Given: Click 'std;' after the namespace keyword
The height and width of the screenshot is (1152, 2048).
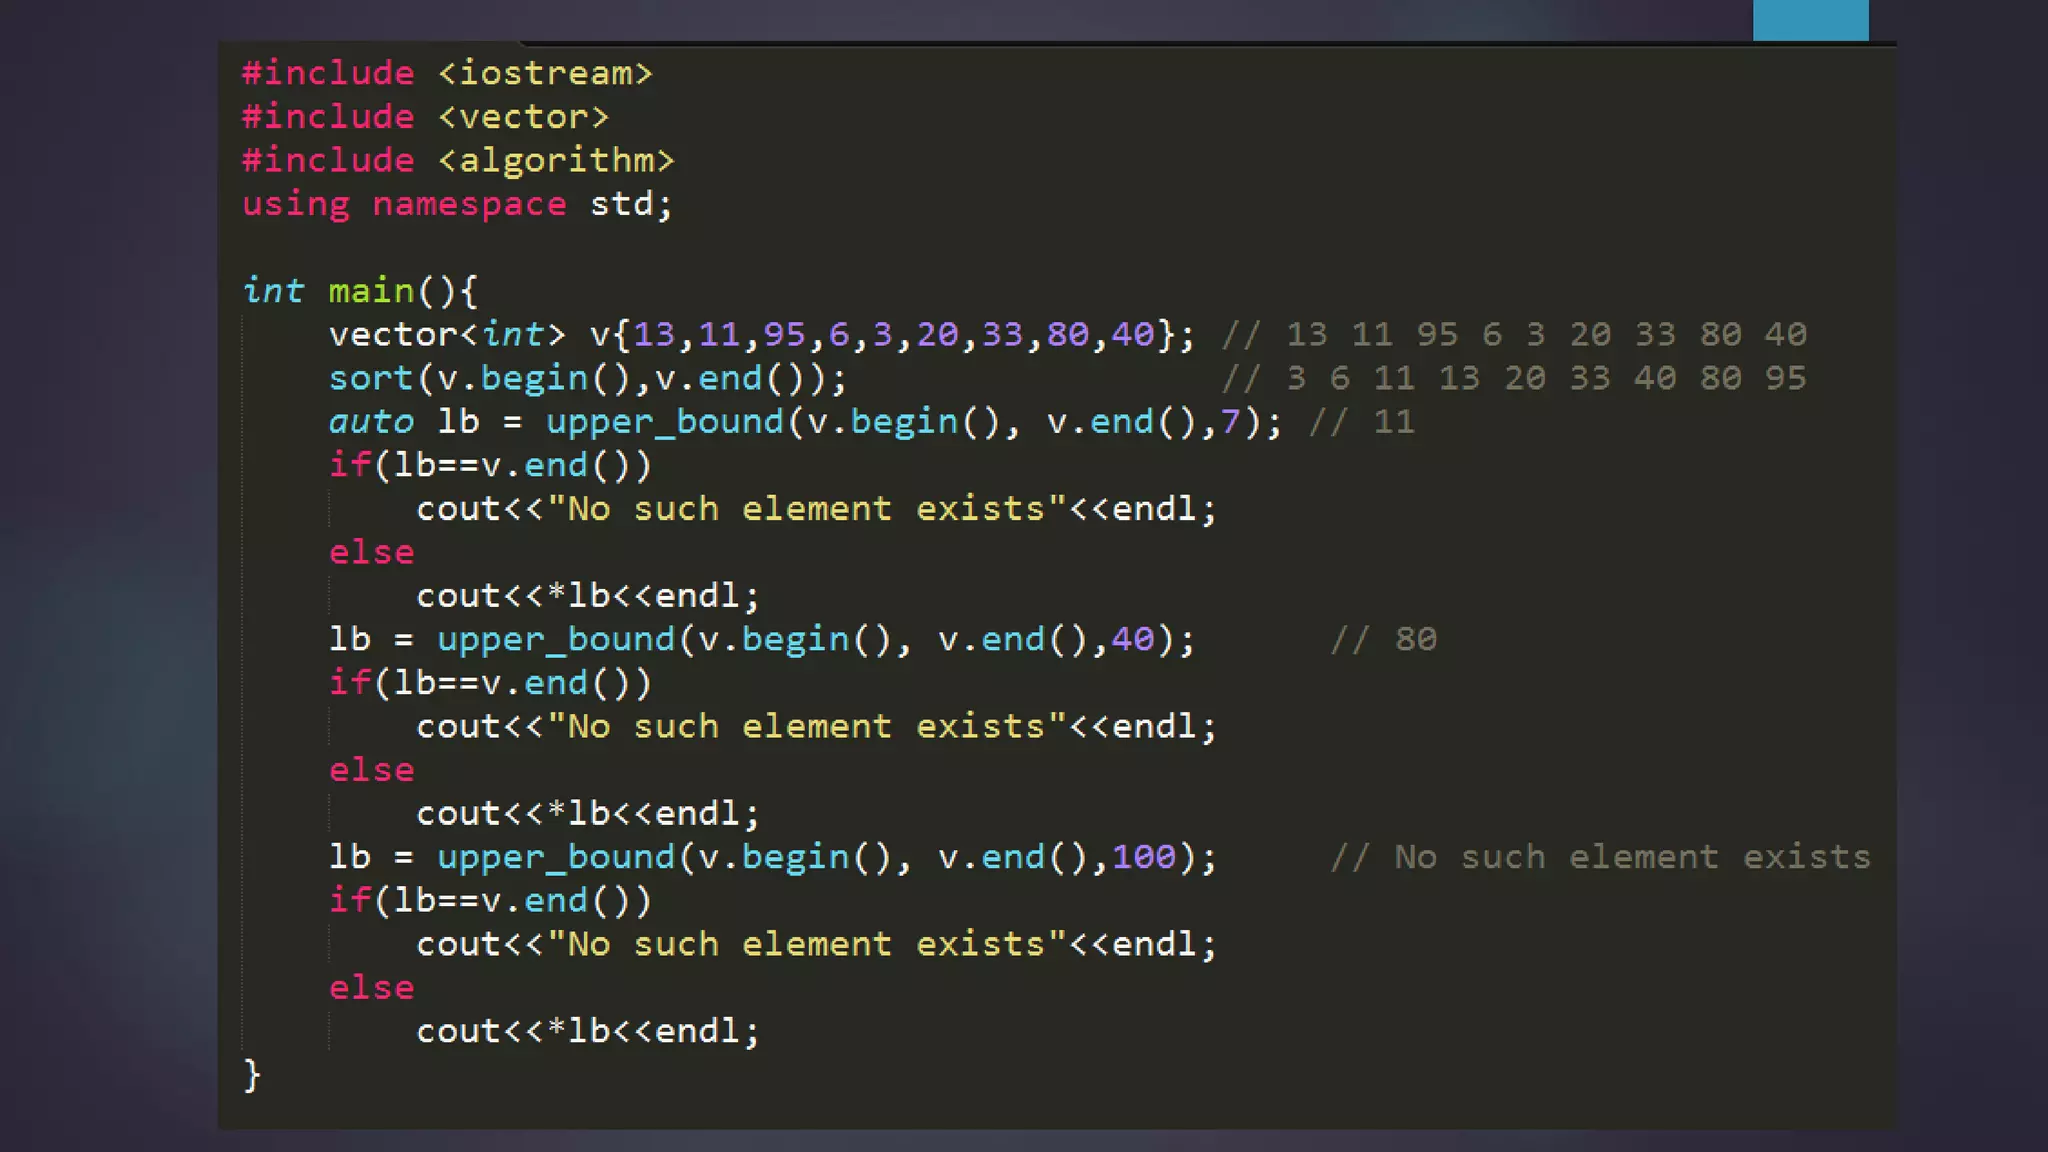Looking at the screenshot, I should (x=630, y=204).
